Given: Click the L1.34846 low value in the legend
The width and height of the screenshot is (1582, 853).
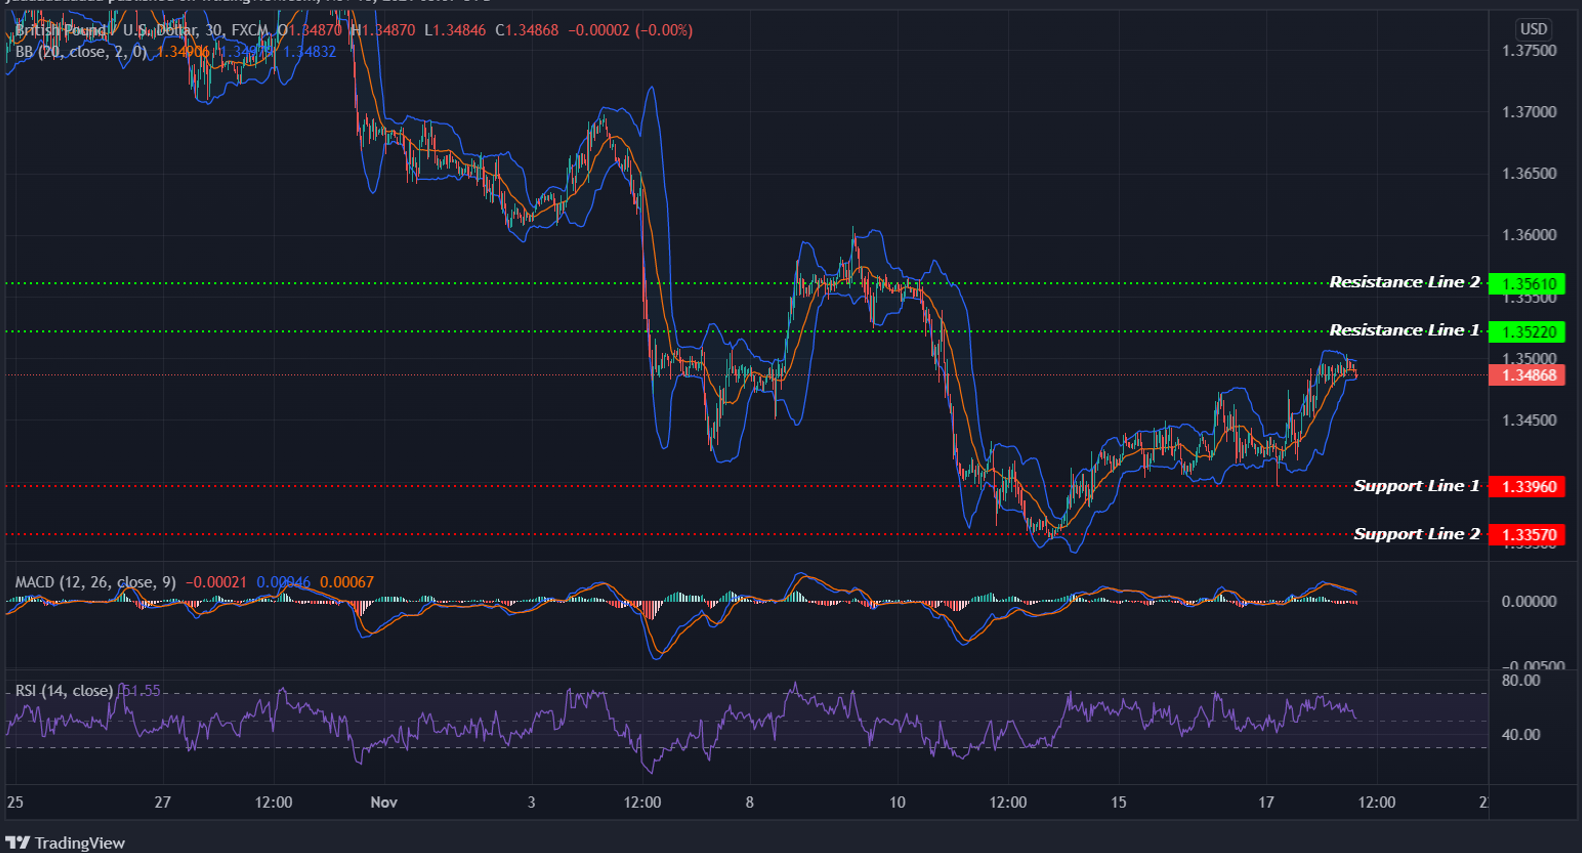Looking at the screenshot, I should pyautogui.click(x=455, y=30).
